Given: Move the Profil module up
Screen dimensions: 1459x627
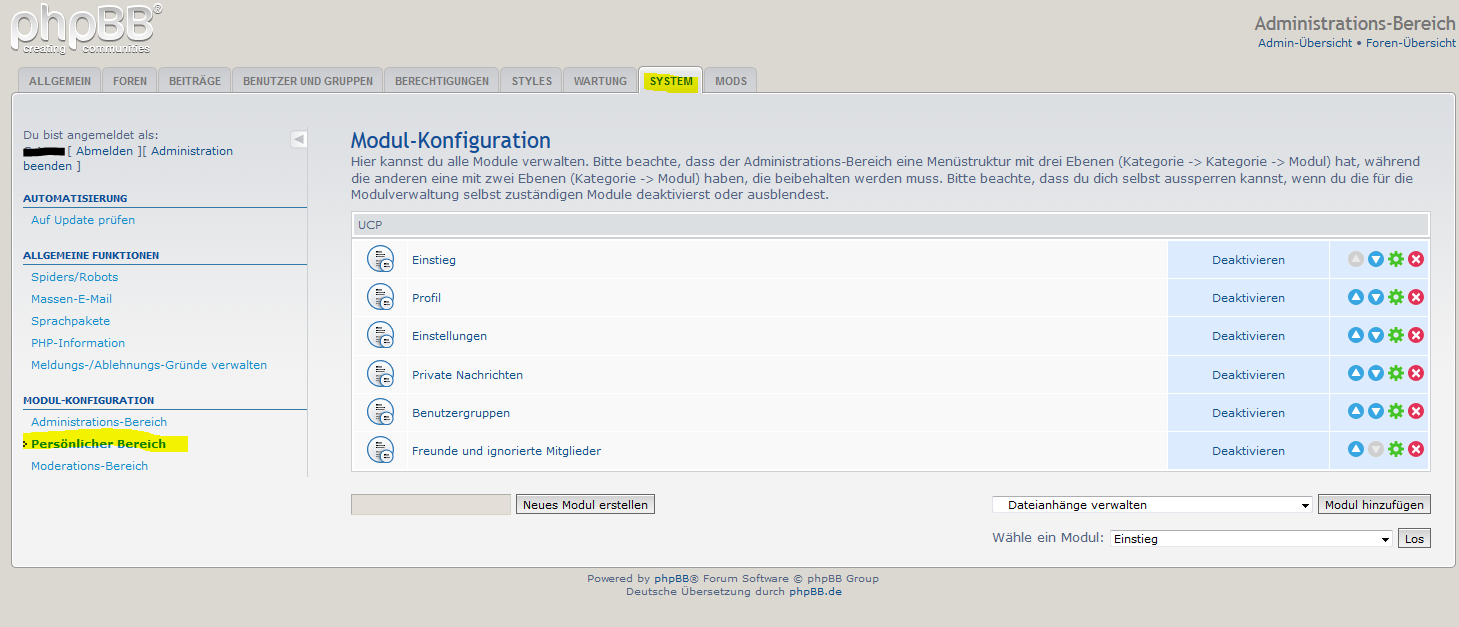Looking at the screenshot, I should pyautogui.click(x=1356, y=297).
